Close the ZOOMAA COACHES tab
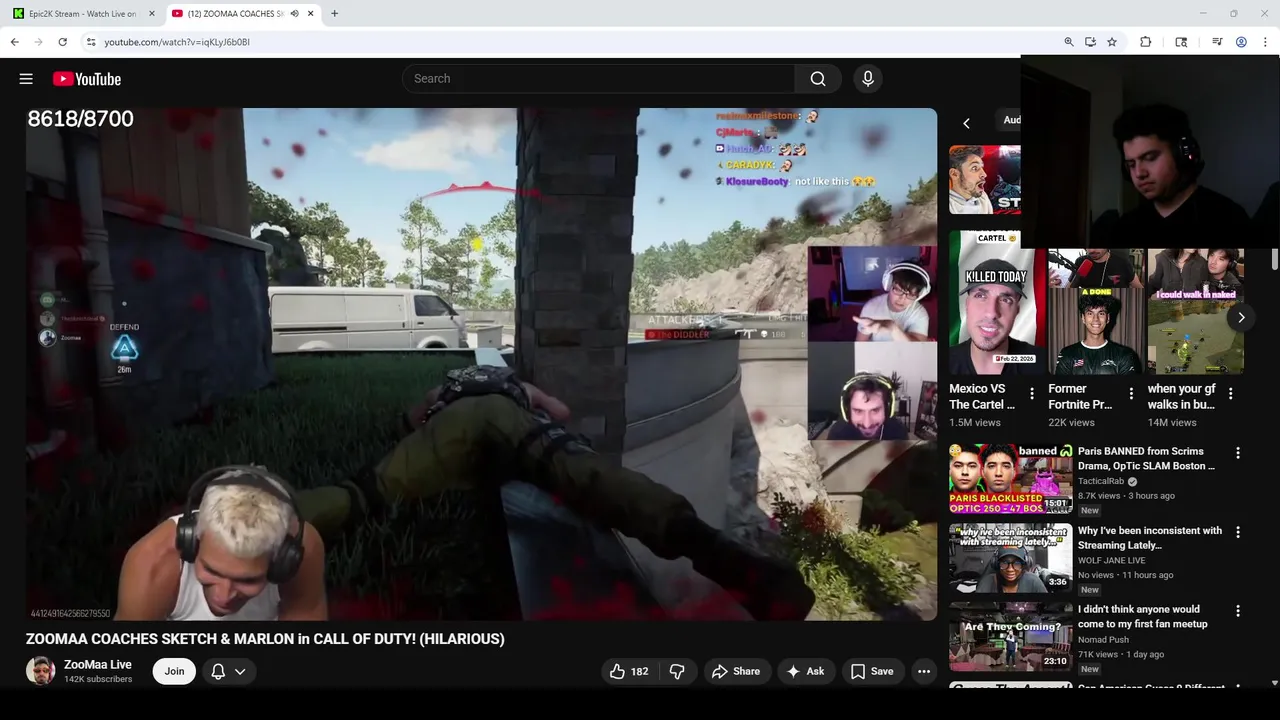This screenshot has height=720, width=1280. (311, 14)
